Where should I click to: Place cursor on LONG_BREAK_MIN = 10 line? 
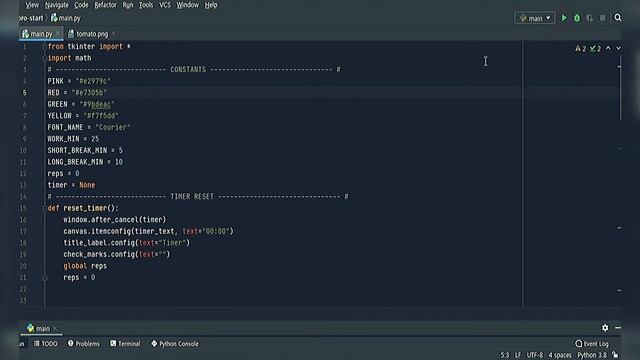[x=85, y=162]
